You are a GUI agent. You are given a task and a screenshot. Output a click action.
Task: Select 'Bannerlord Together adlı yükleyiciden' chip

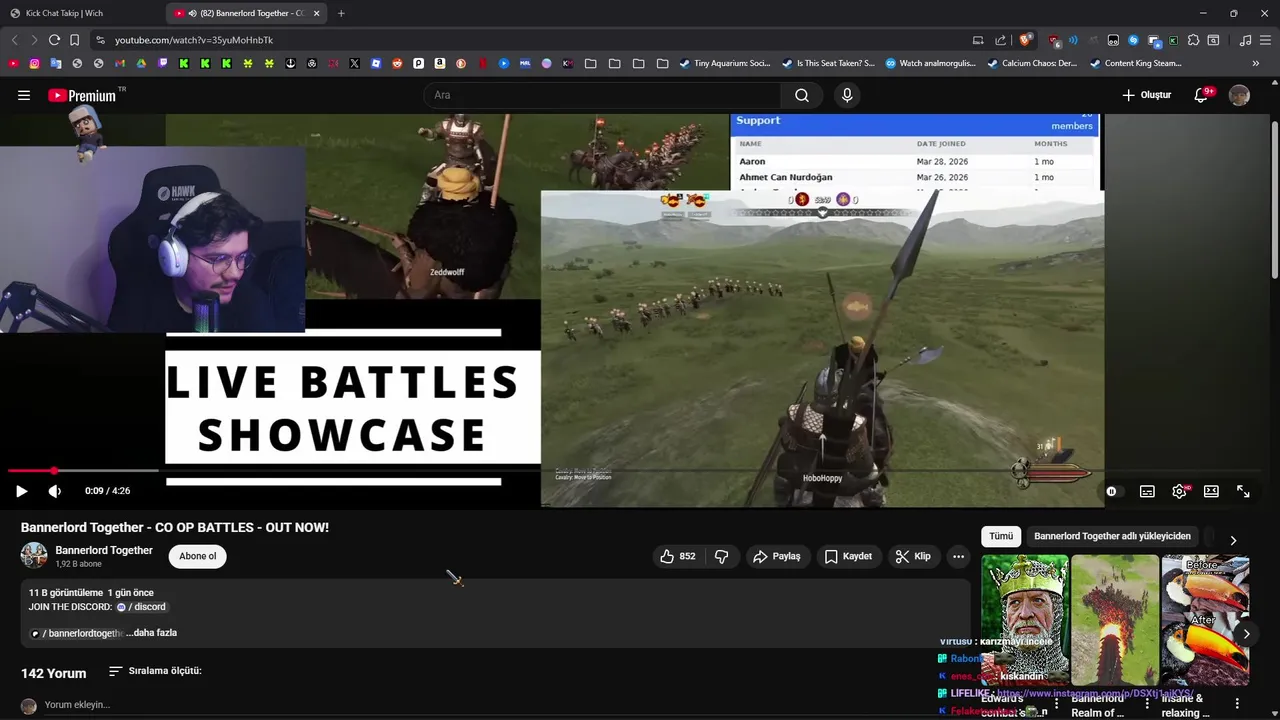[x=1112, y=536]
